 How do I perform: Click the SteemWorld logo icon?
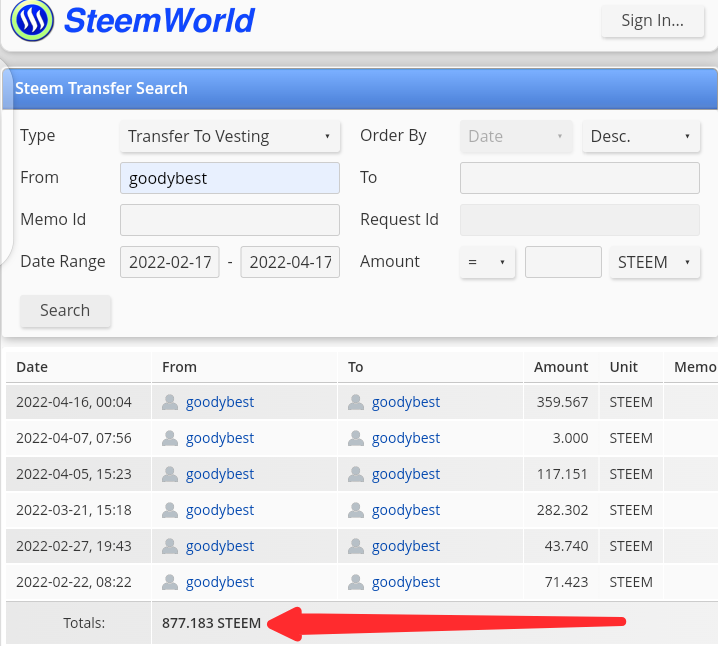tap(32, 21)
